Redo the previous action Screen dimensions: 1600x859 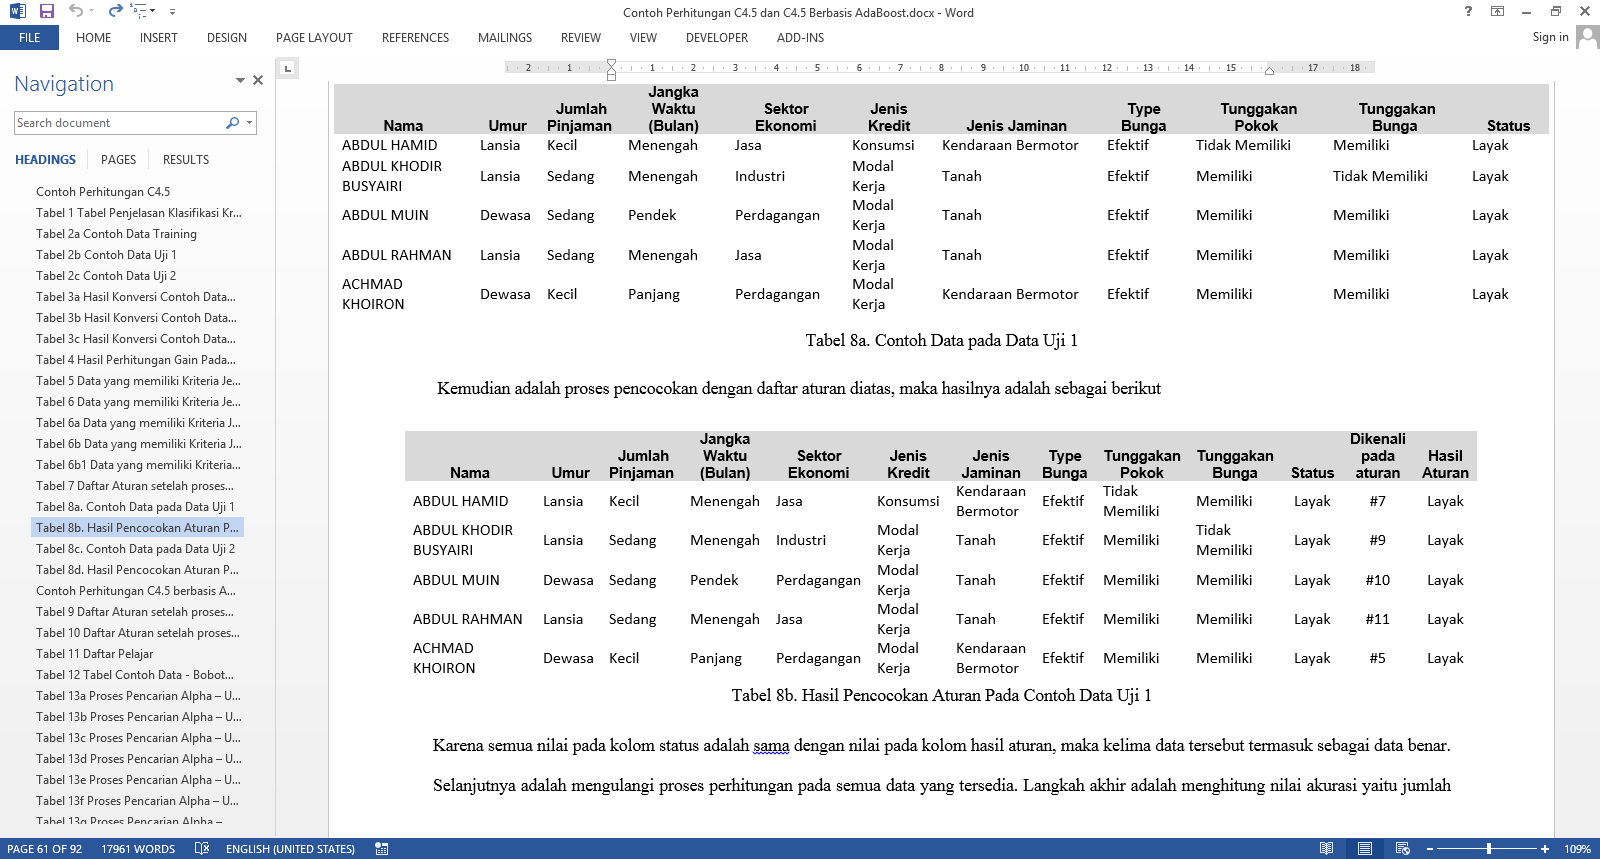pyautogui.click(x=115, y=11)
